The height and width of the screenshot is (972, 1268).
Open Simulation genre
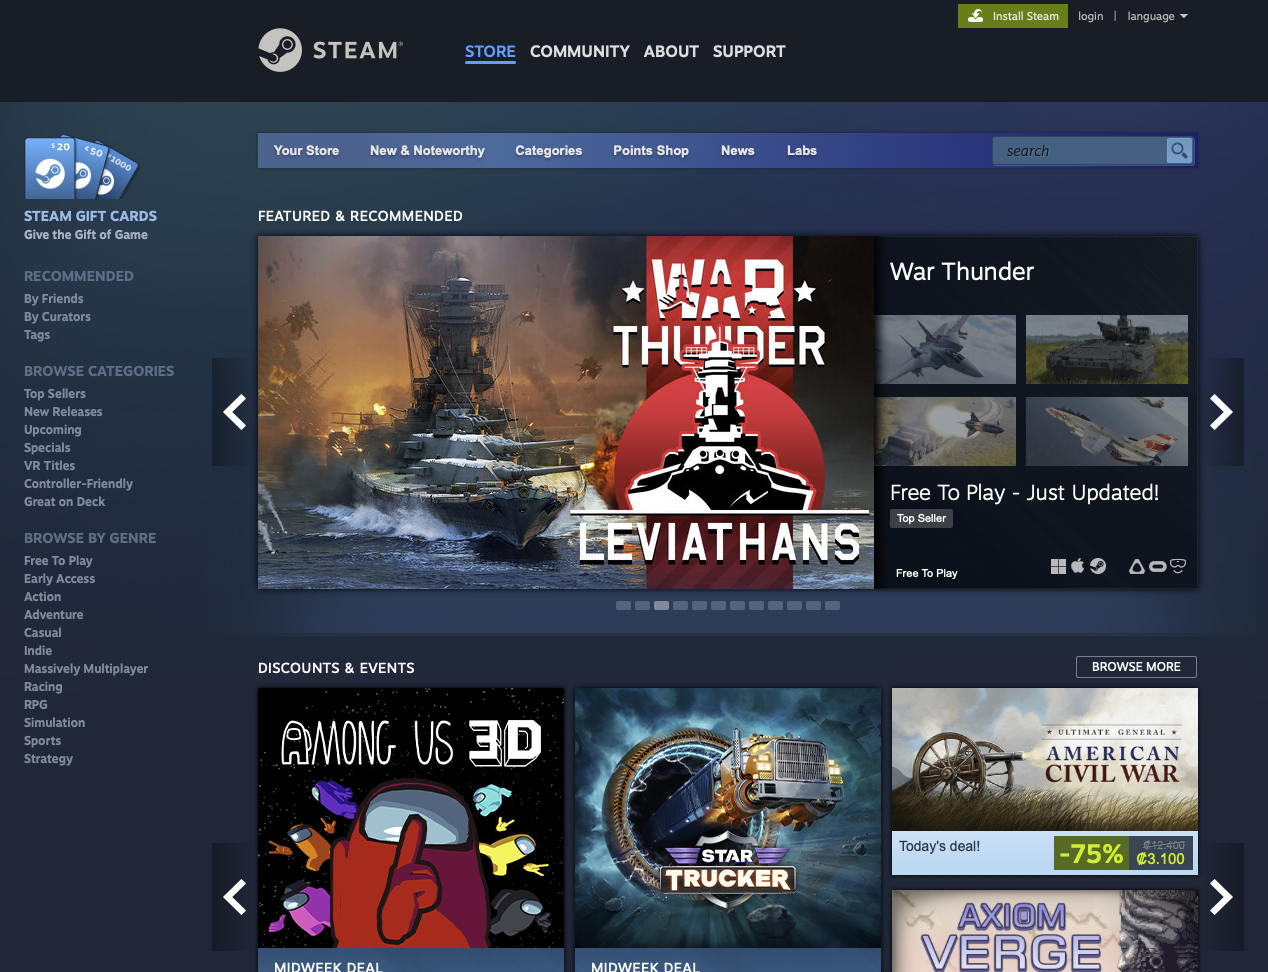click(54, 723)
